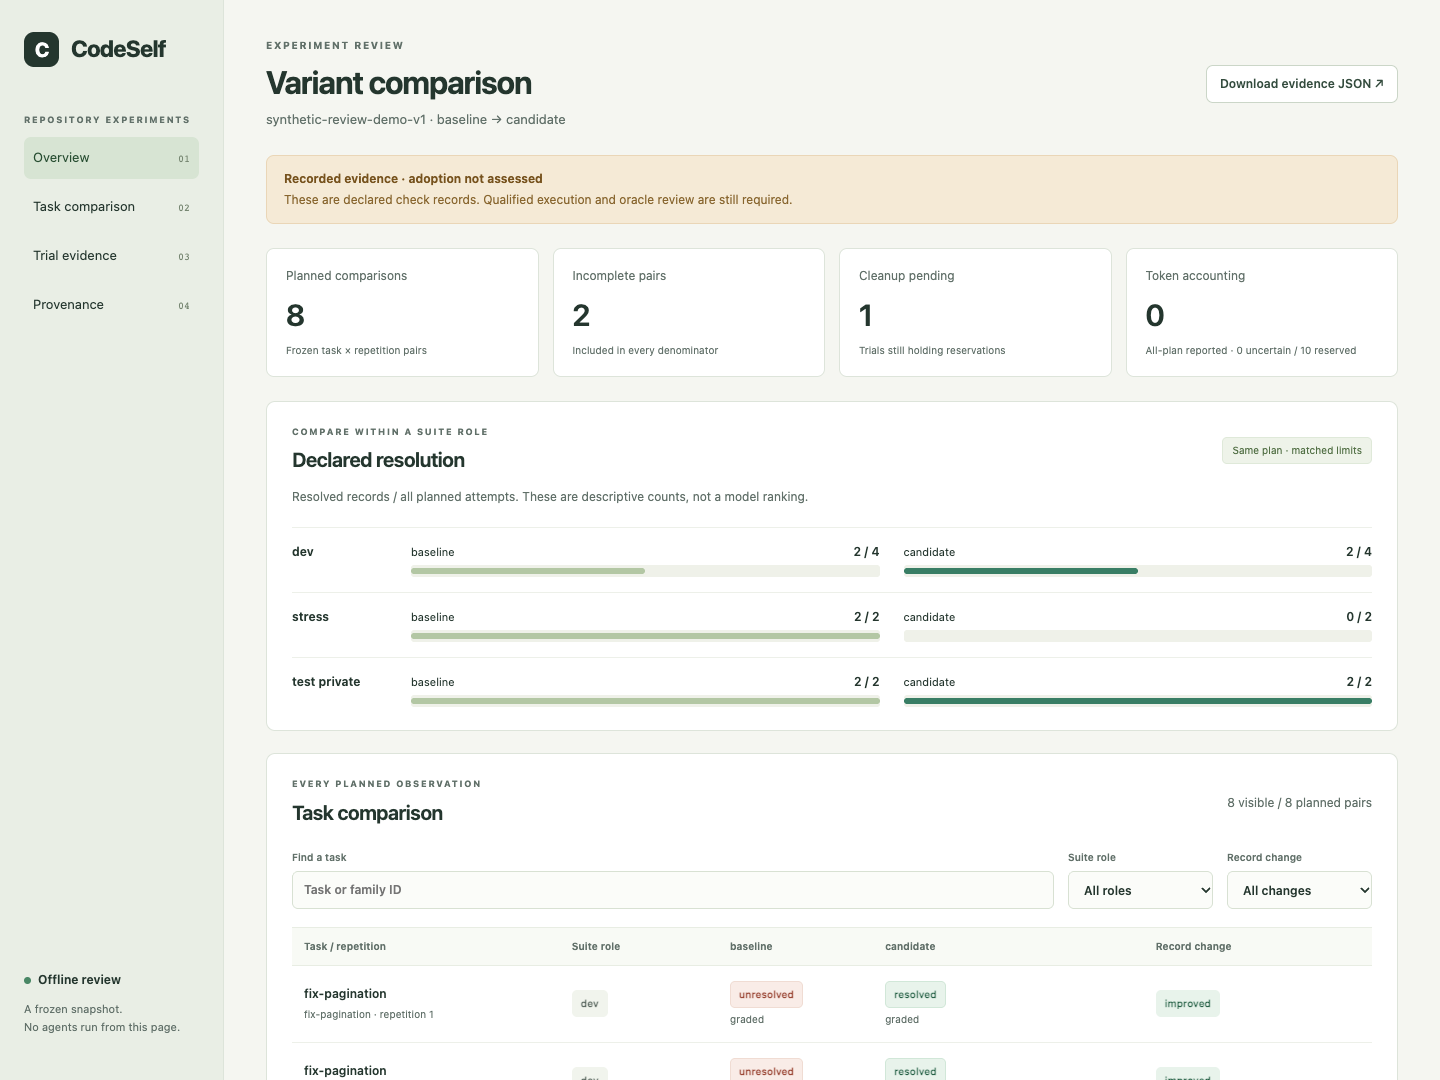
Task: Click stress baseline progress bar
Action: tap(645, 636)
